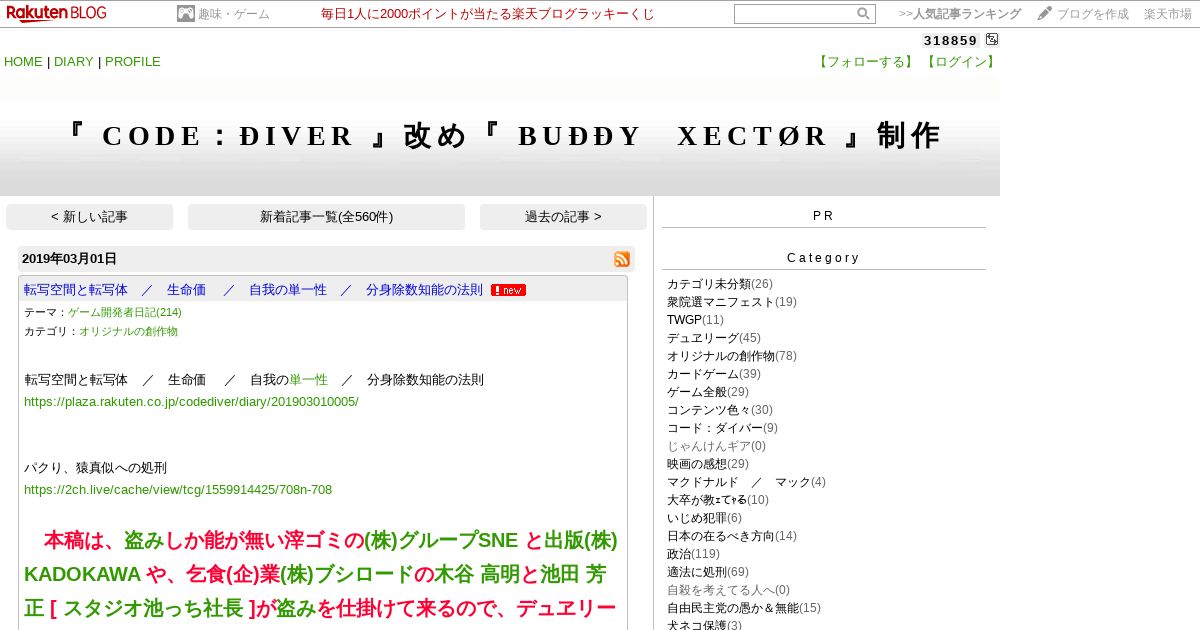The width and height of the screenshot is (1200, 630).
Task: Click the Rakuten BLOG logo
Action: pos(56,13)
